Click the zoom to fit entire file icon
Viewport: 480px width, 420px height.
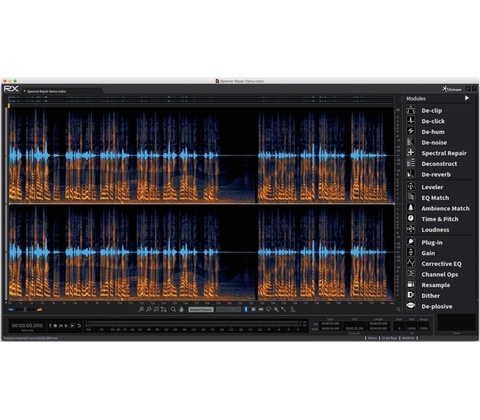pos(163,309)
